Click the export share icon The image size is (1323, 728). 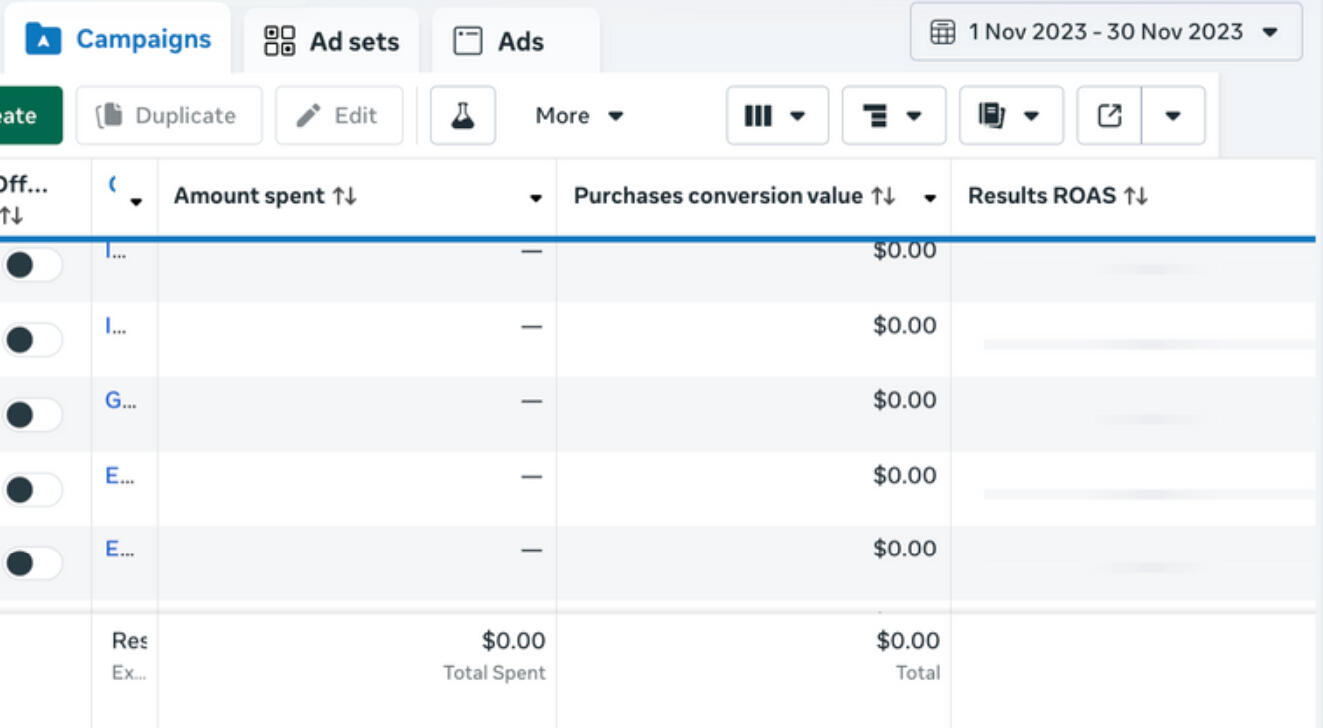pos(1109,116)
